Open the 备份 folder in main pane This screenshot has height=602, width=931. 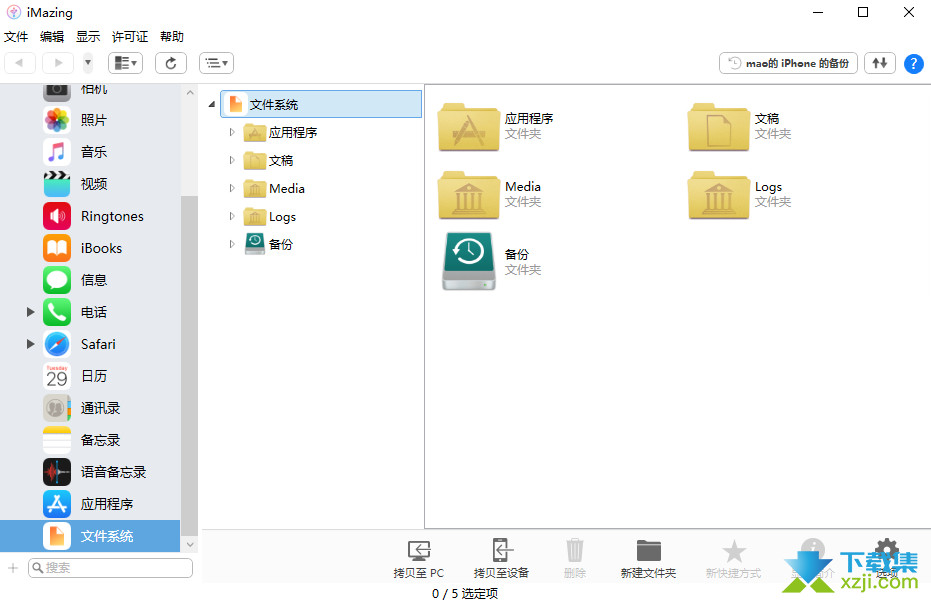468,262
